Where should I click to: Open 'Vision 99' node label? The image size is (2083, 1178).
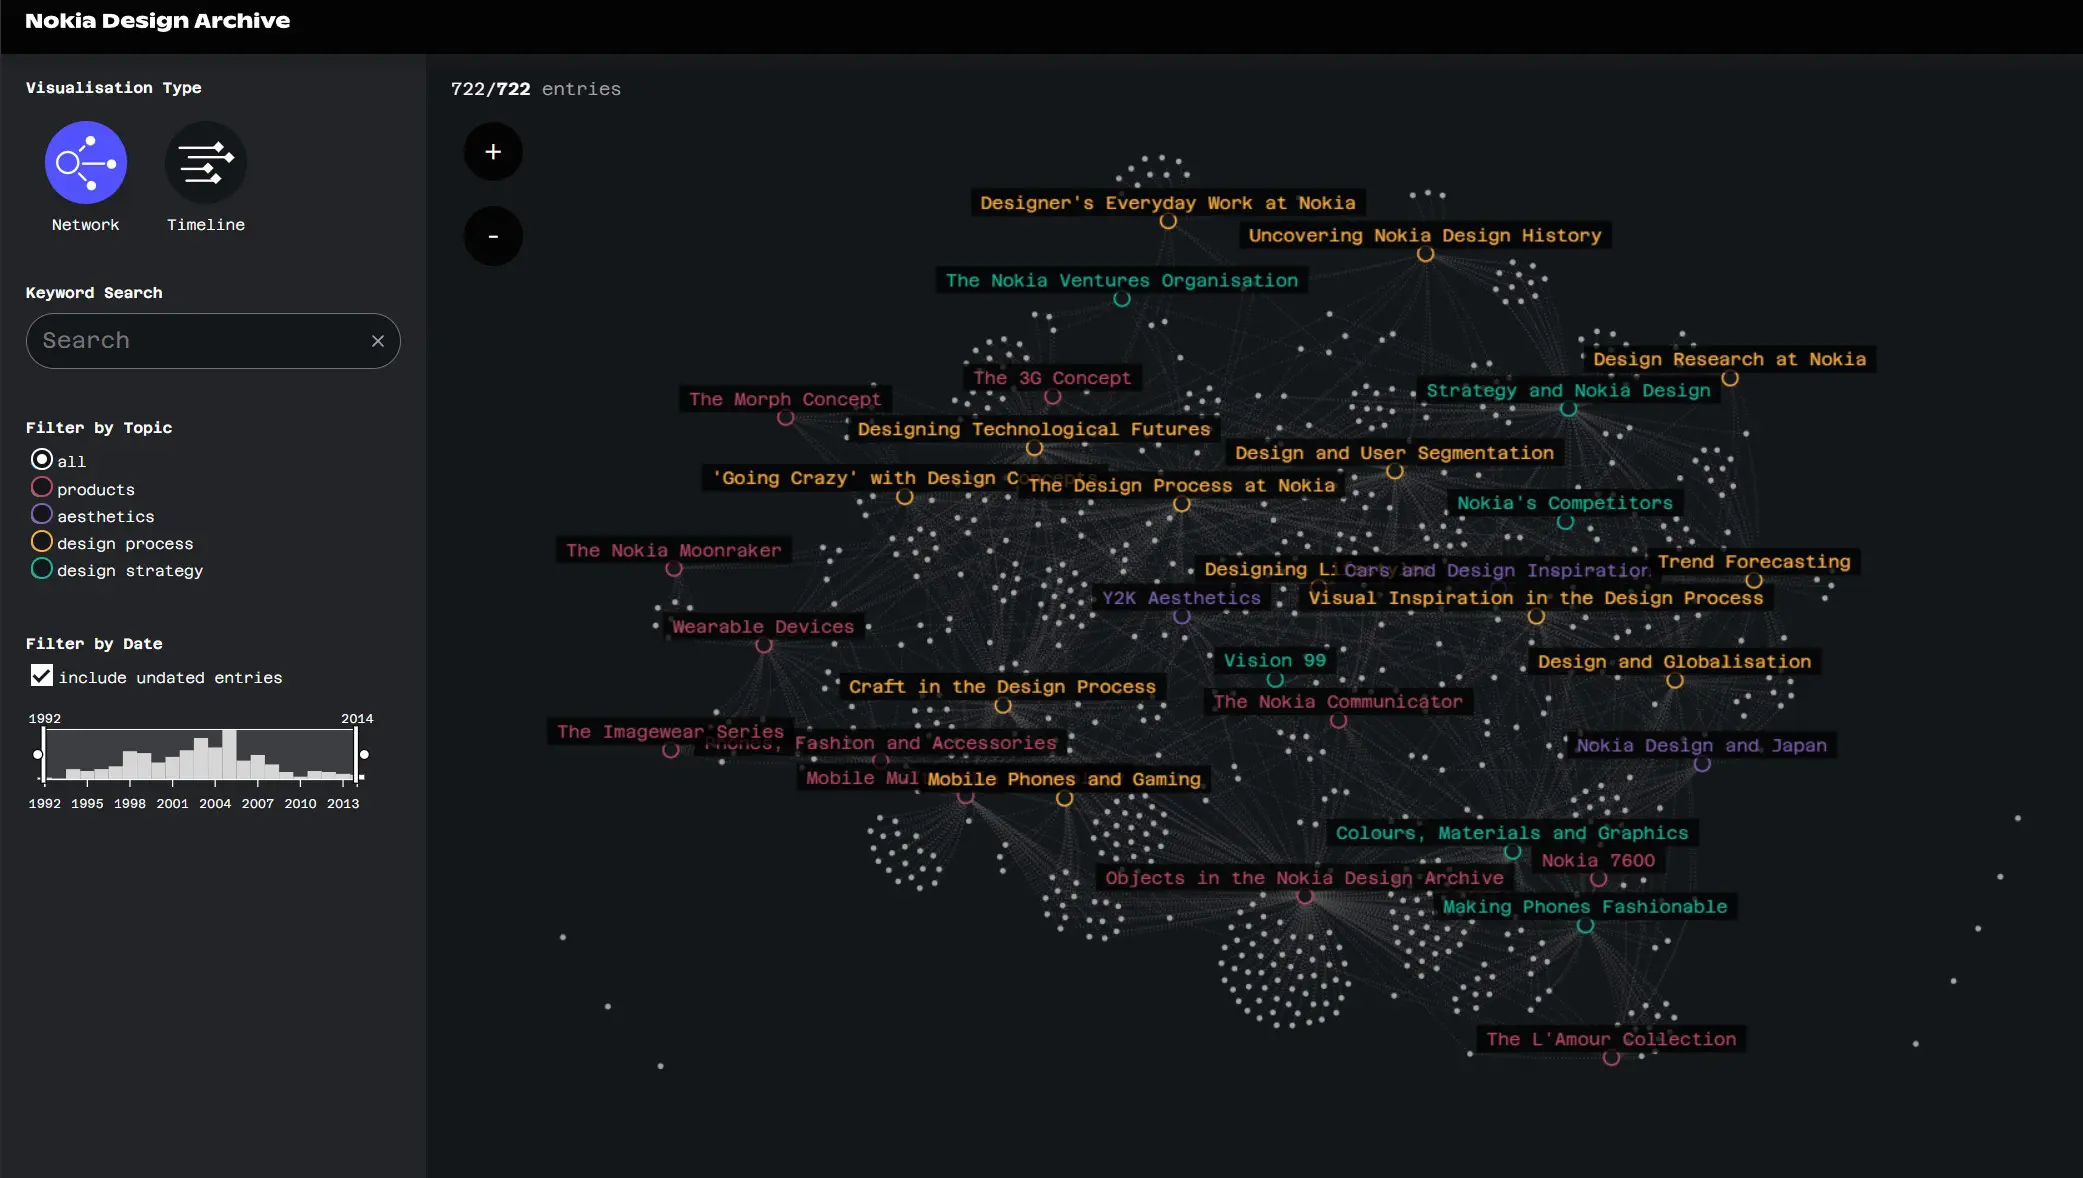[1275, 661]
